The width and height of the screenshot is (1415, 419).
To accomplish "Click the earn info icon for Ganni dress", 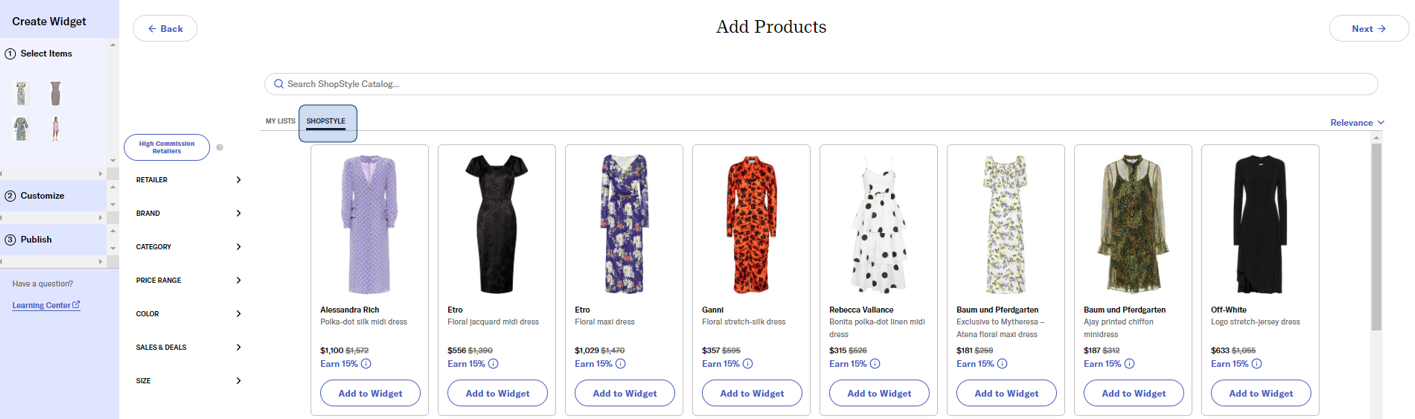I will coord(748,364).
